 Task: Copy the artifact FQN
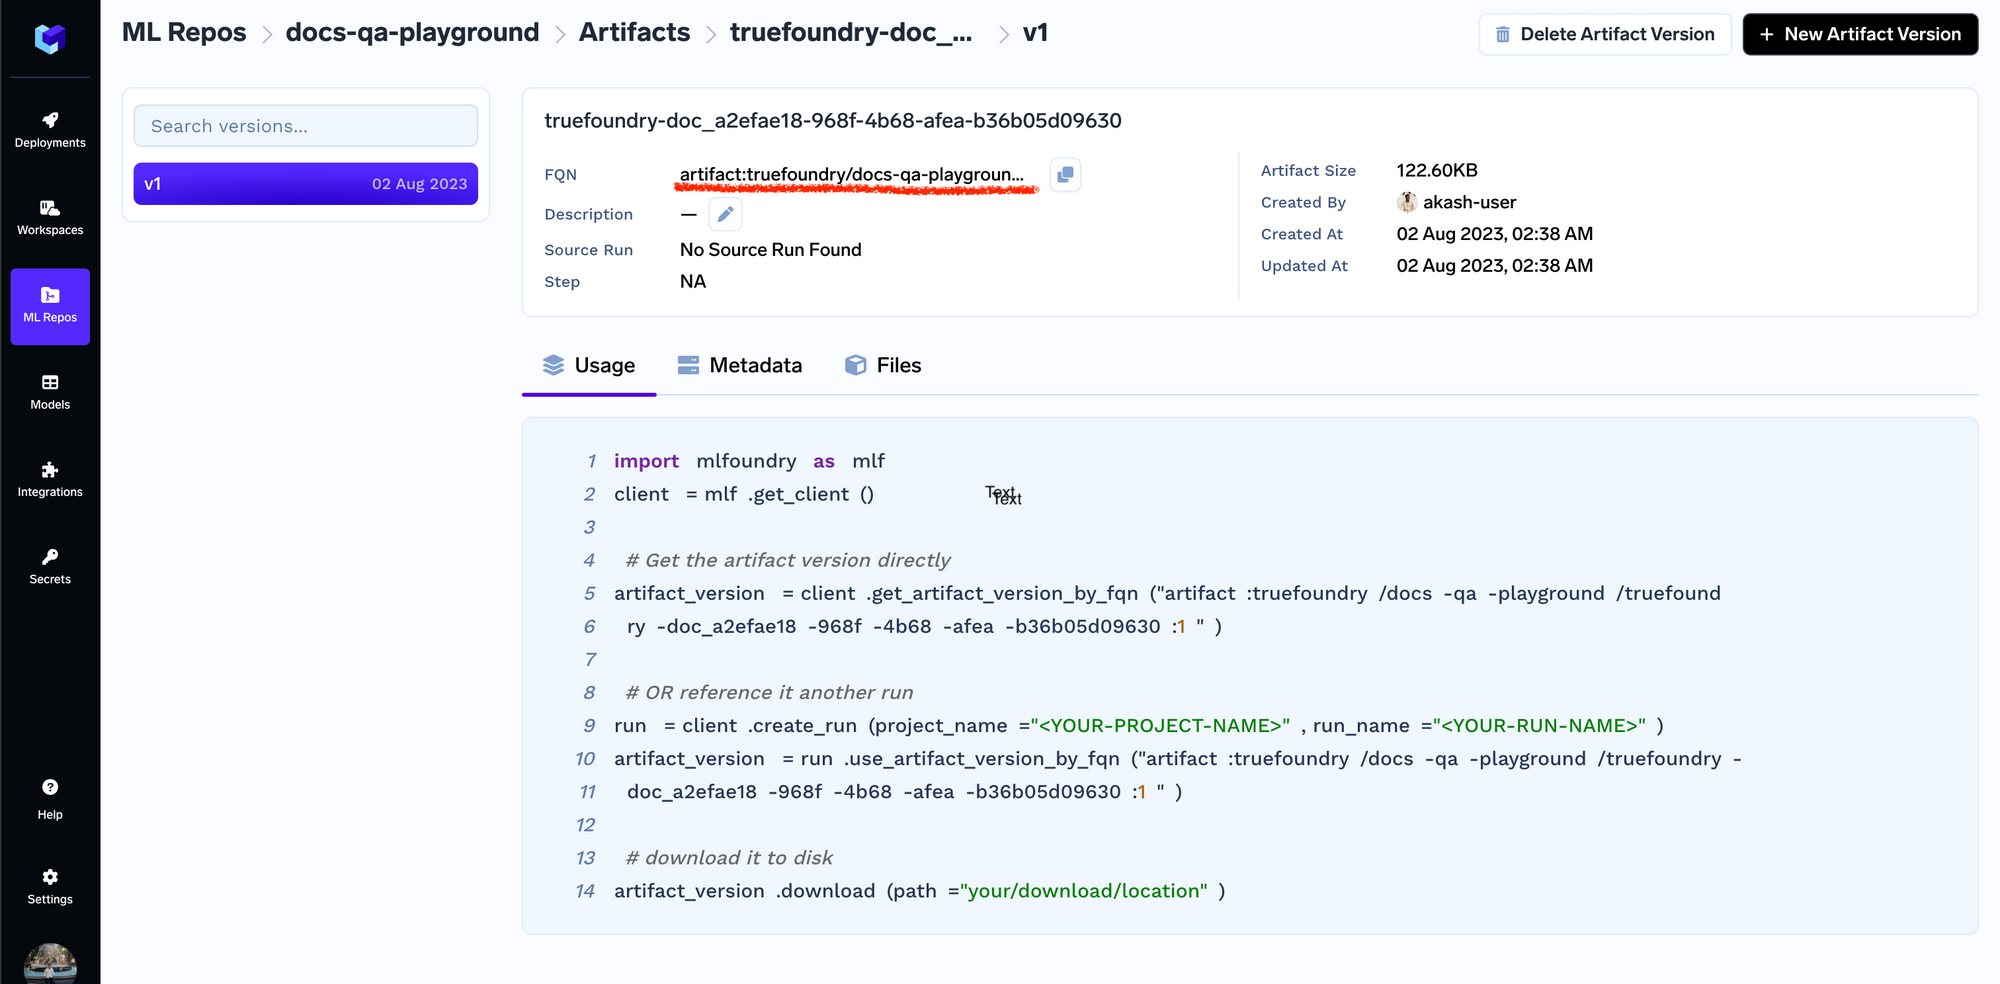[x=1065, y=175]
